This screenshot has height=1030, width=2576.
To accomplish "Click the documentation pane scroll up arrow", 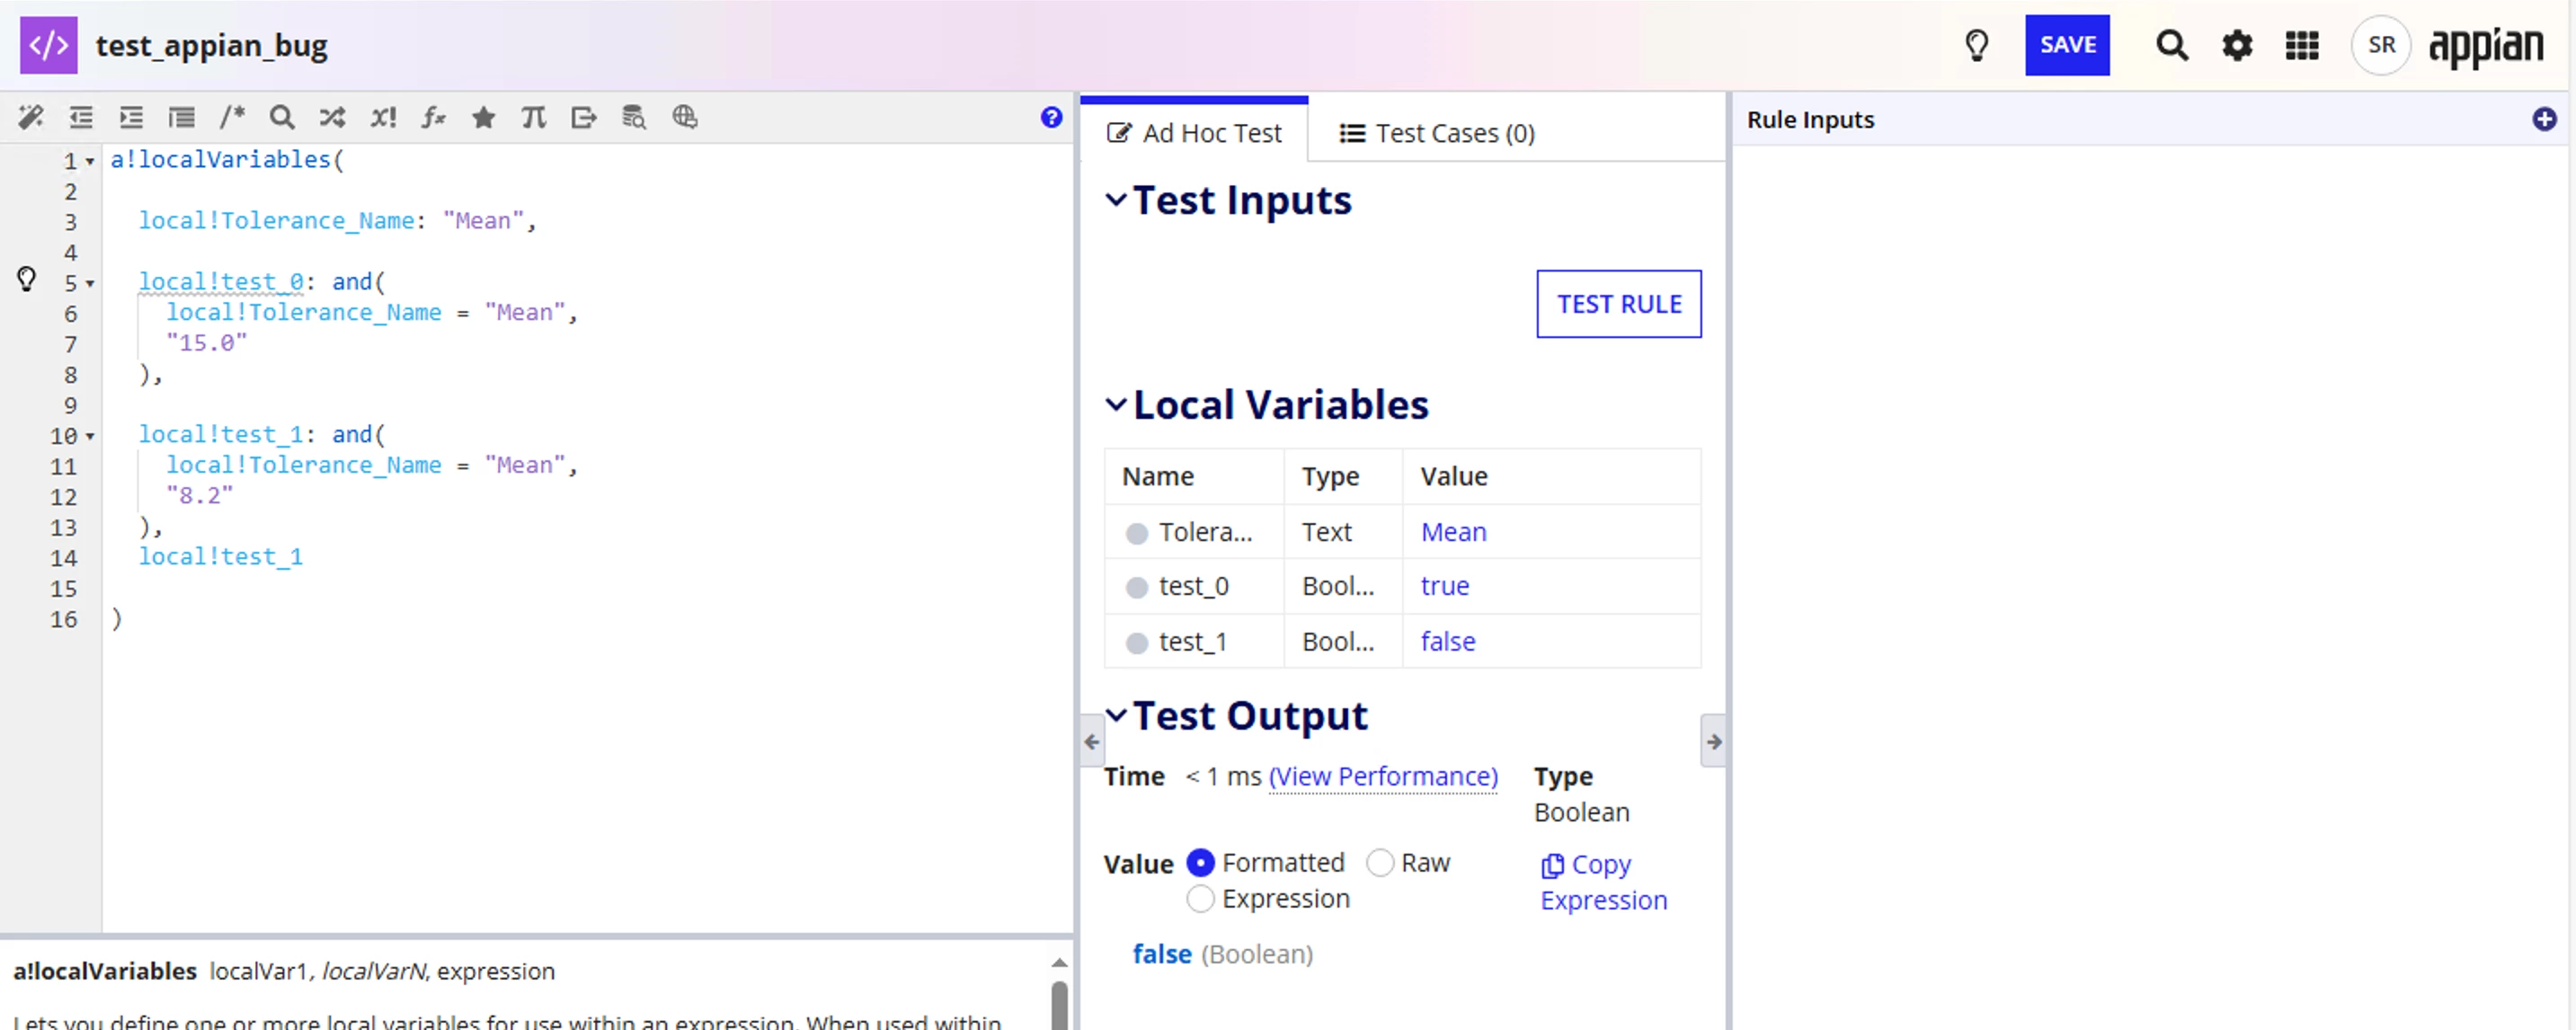I will point(1059,963).
